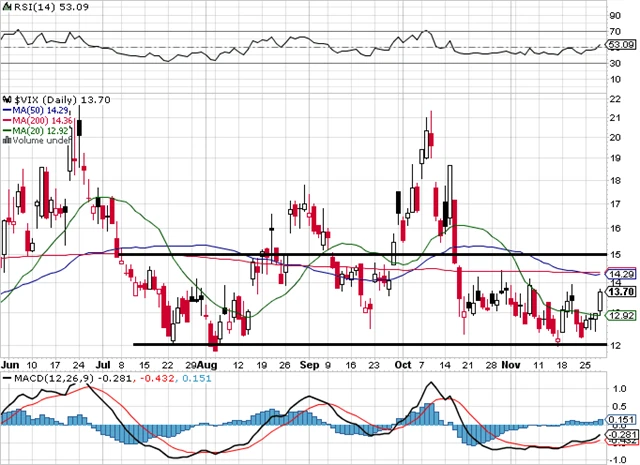Click the blue 14.29 price tag on right axis
Image resolution: width=640 pixels, height=465 pixels.
pyautogui.click(x=622, y=274)
